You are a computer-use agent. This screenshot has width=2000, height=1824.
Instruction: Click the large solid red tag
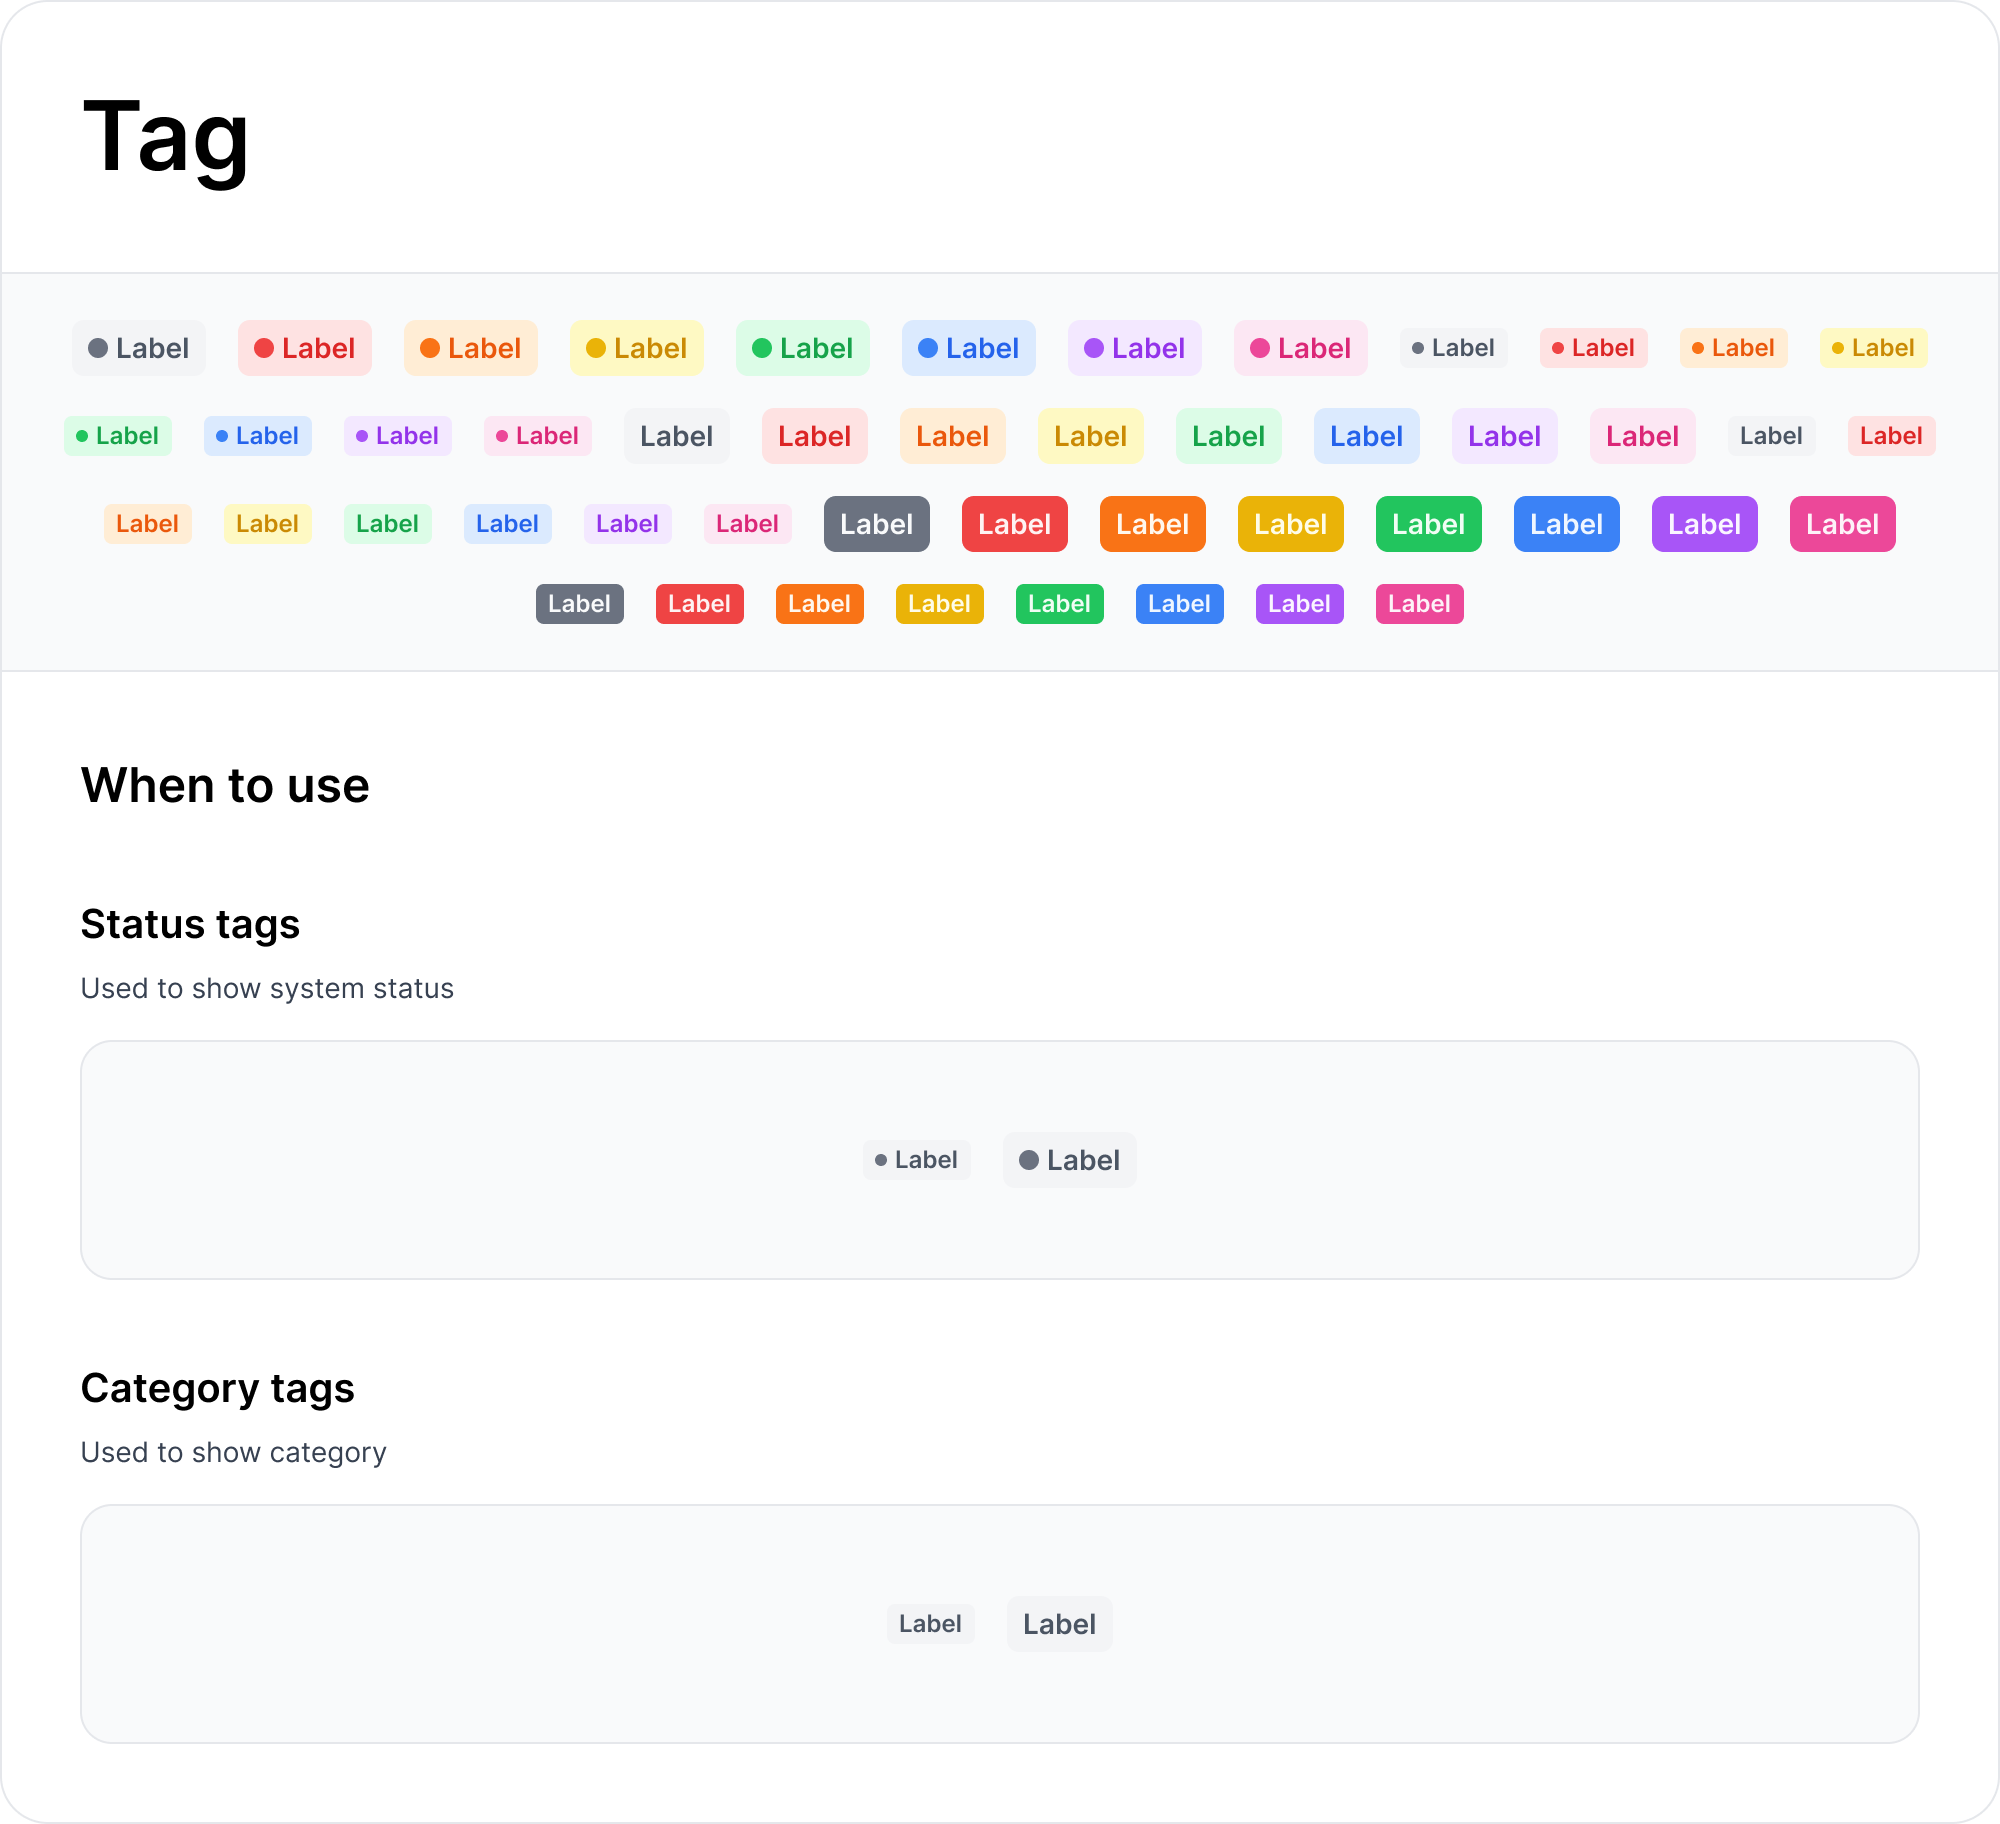(x=1015, y=524)
